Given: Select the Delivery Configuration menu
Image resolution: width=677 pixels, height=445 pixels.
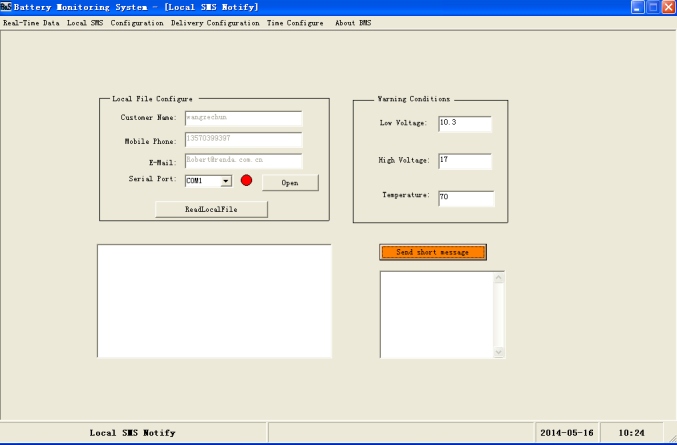Looking at the screenshot, I should coord(216,23).
